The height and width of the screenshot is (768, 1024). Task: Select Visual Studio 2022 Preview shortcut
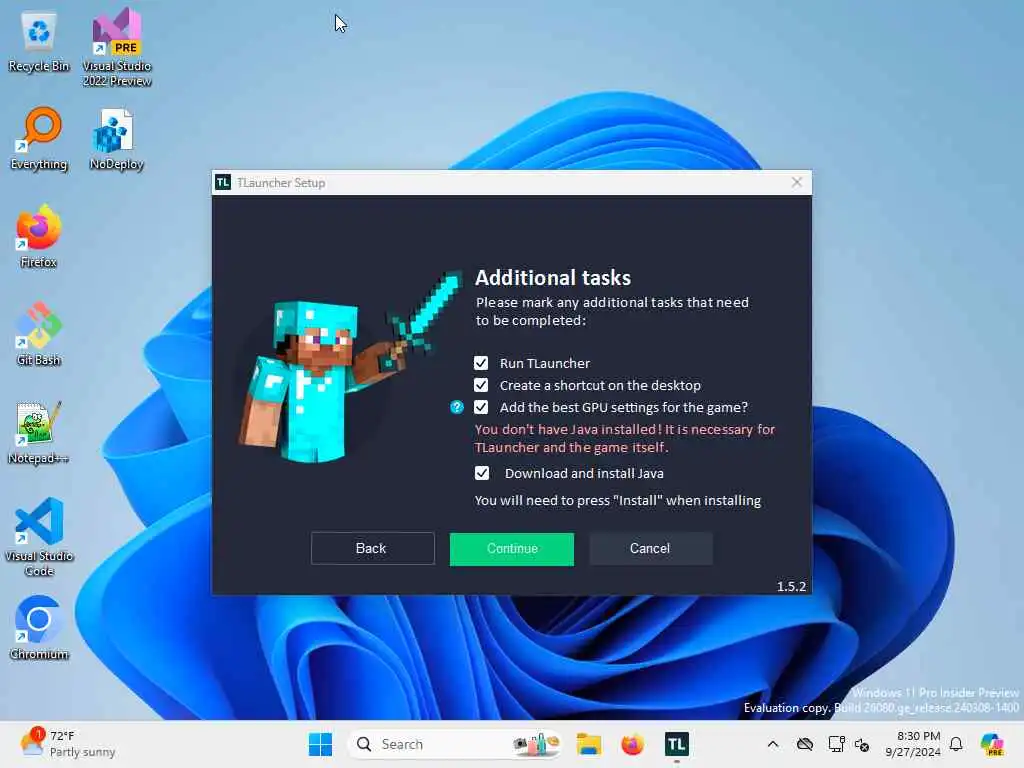(x=117, y=47)
